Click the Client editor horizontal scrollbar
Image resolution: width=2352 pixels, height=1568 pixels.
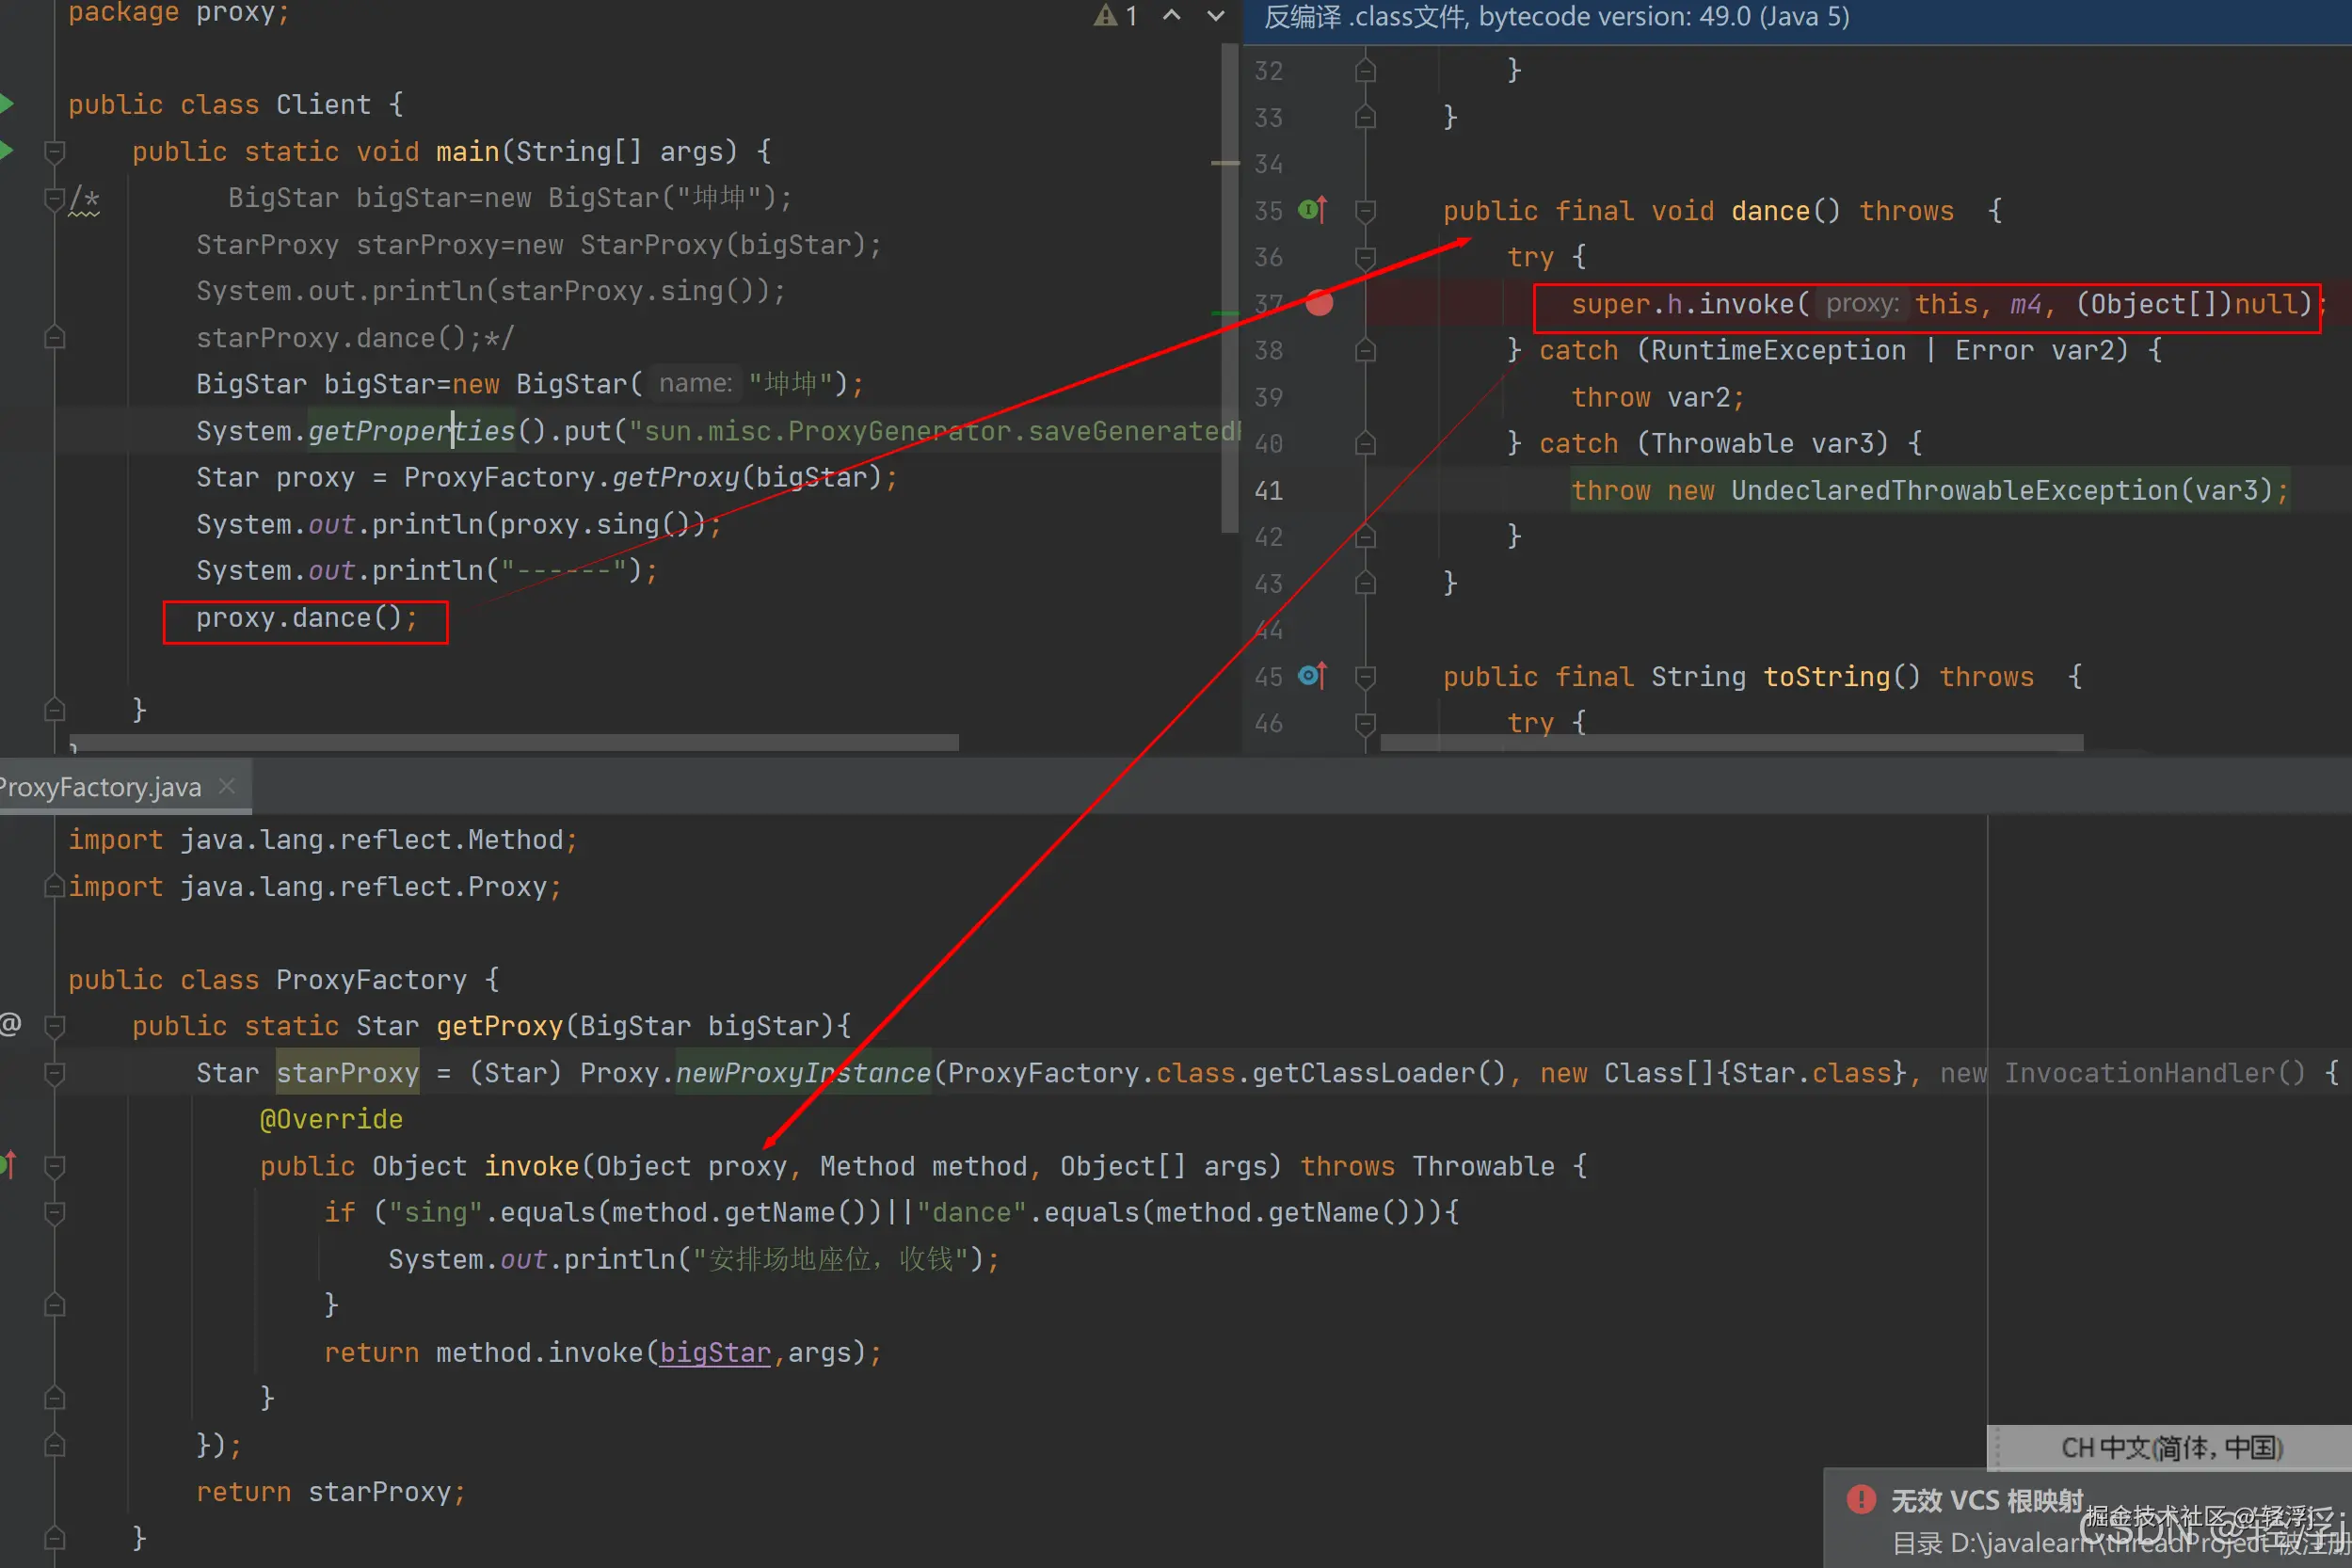tap(515, 743)
